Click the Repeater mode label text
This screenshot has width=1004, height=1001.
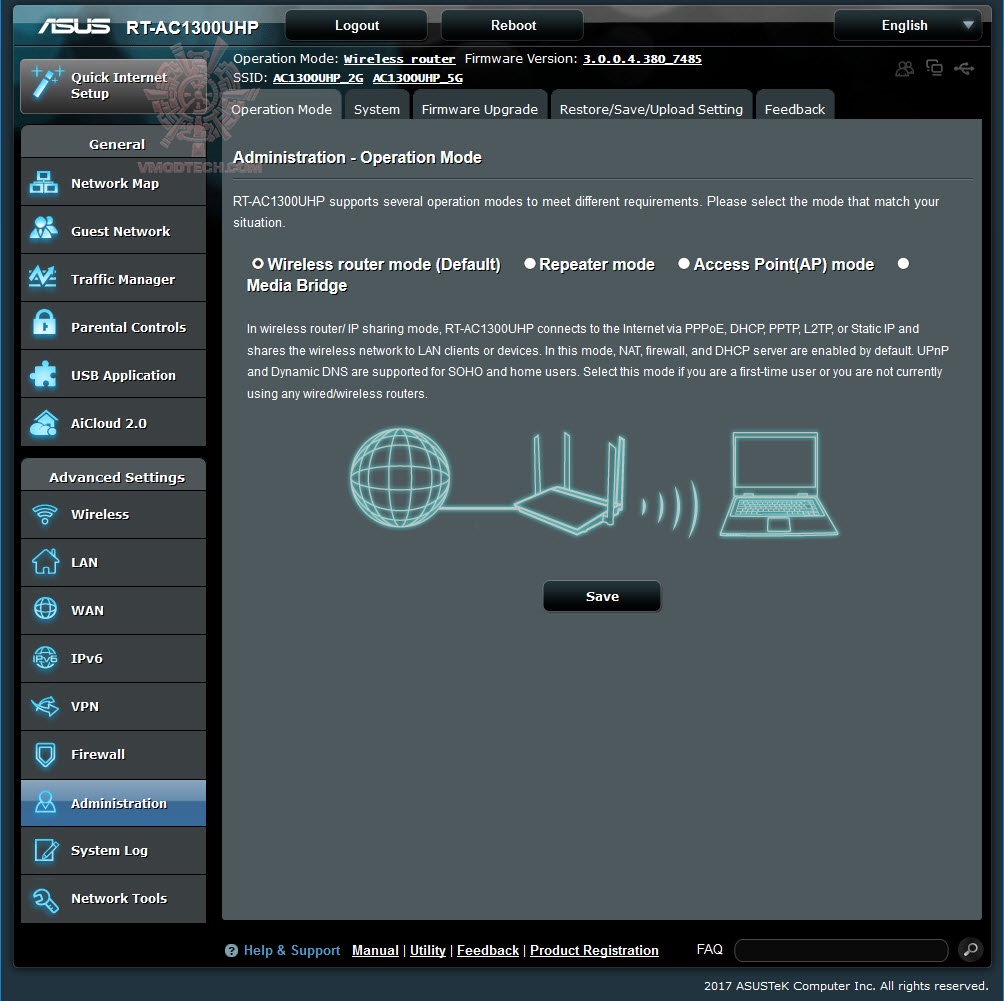pos(597,264)
